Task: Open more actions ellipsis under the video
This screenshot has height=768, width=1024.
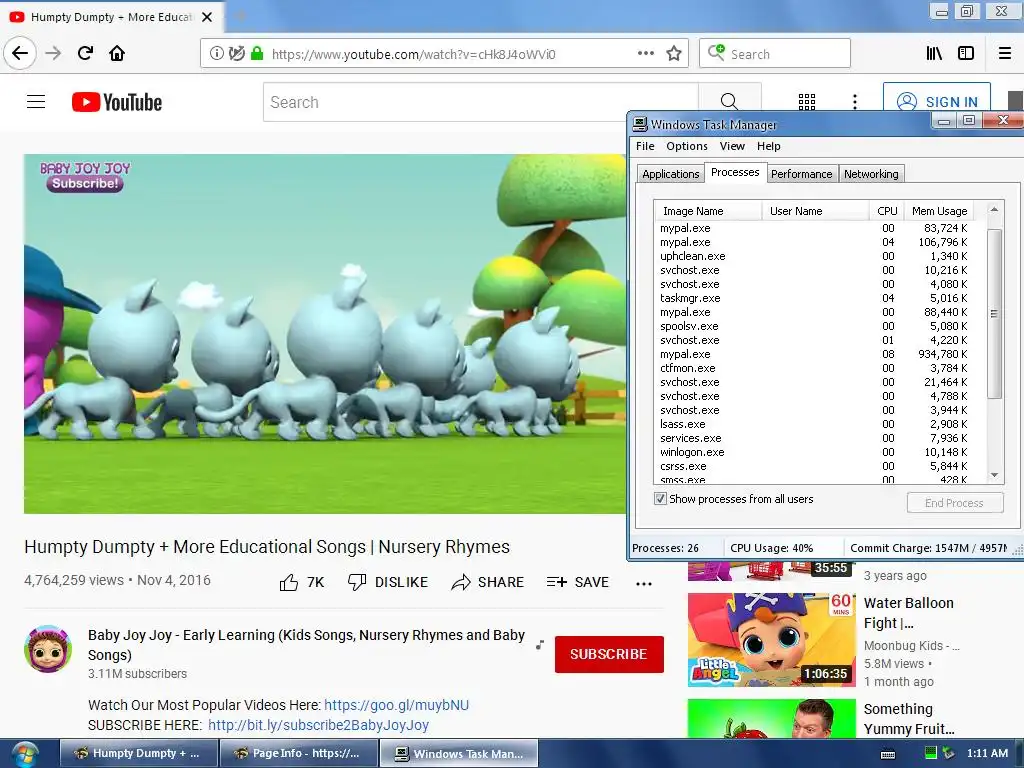Action: click(643, 583)
